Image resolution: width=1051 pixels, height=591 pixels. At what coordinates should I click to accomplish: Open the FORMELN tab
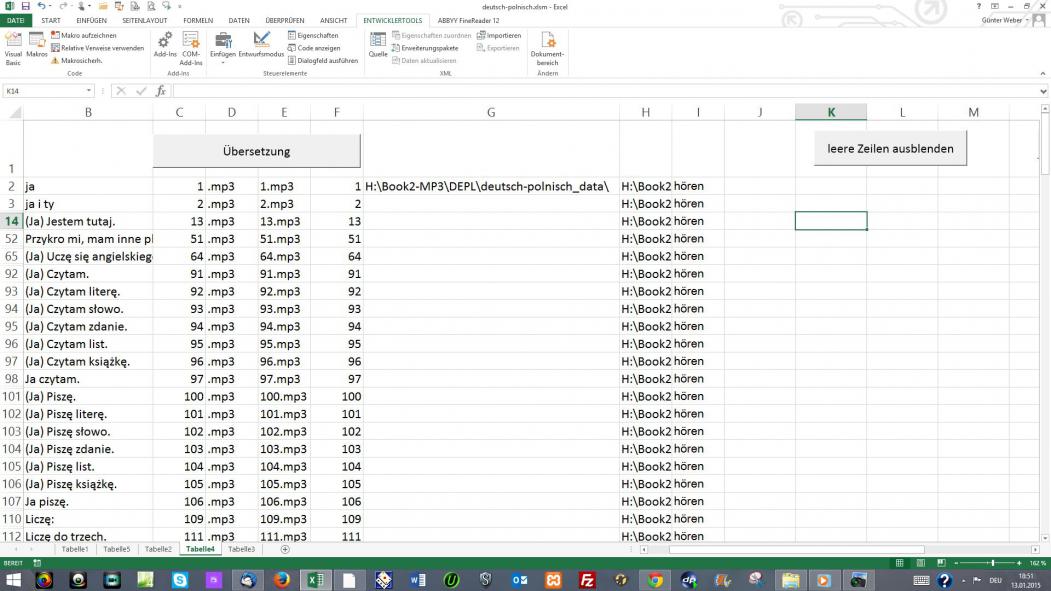198,21
